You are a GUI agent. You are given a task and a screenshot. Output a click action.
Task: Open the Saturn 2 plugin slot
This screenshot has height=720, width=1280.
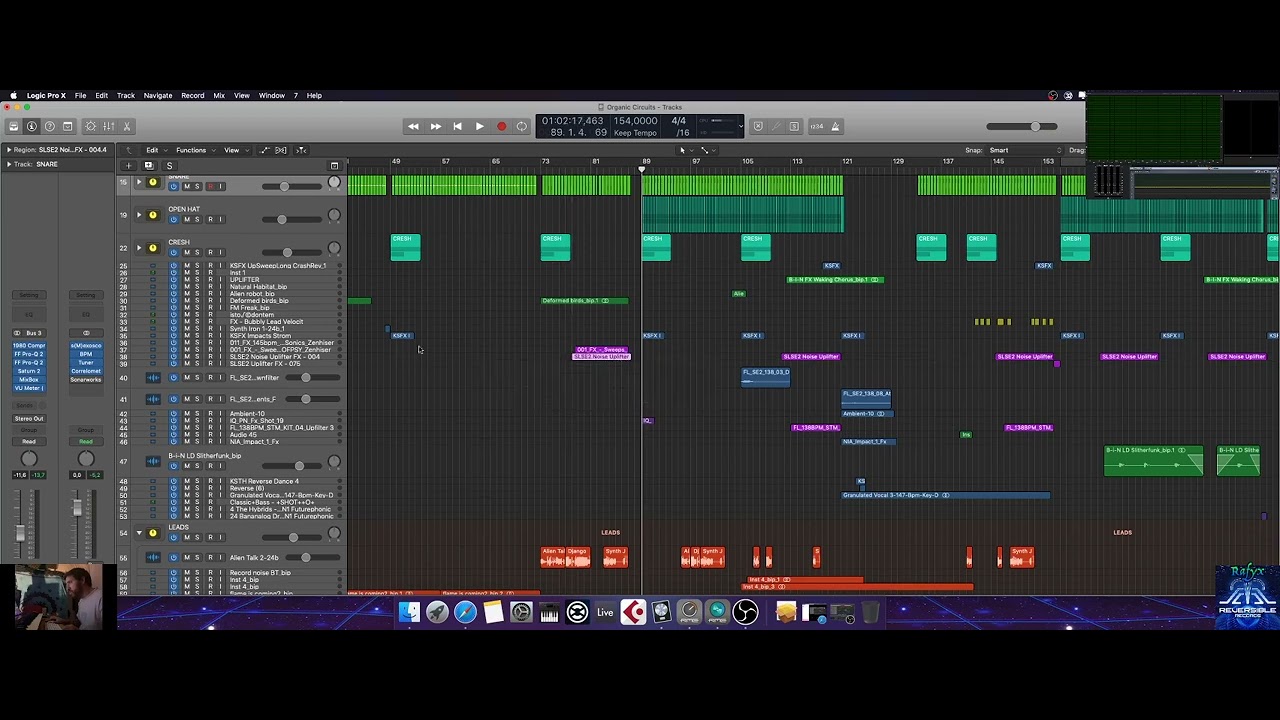[29, 371]
